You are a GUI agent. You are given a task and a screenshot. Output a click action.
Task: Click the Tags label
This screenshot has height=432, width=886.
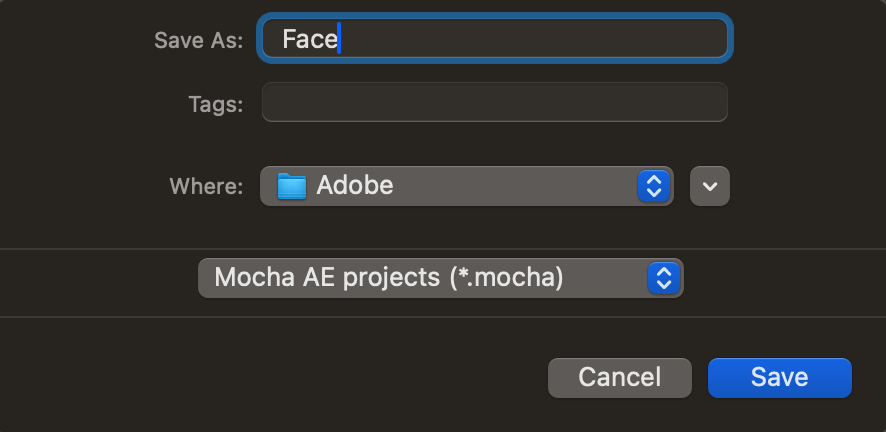tap(215, 104)
